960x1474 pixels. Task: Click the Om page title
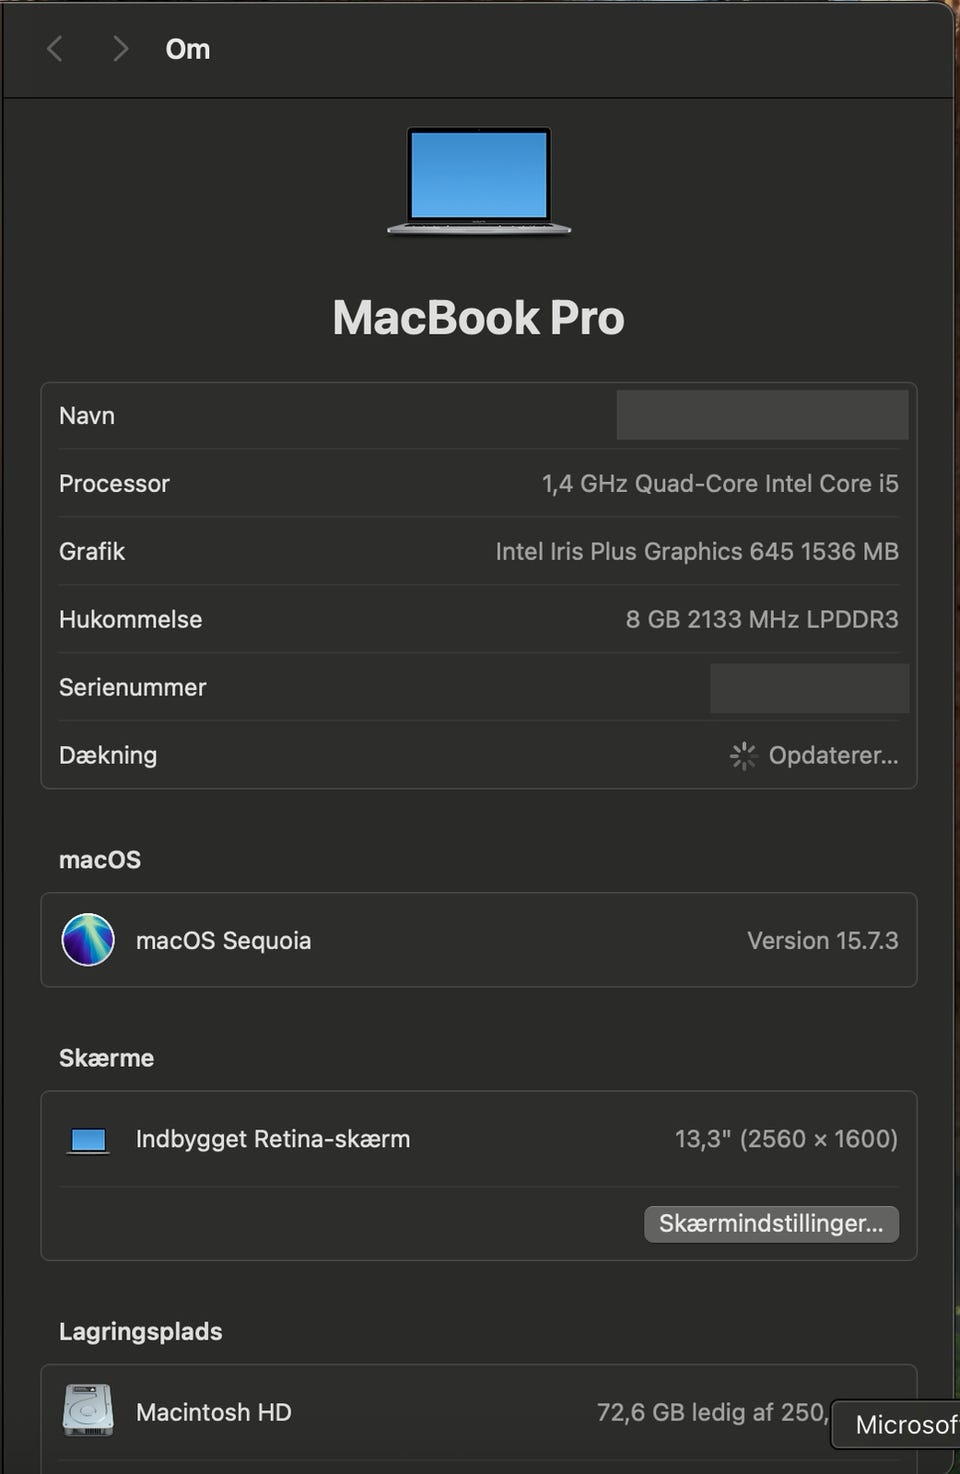click(x=188, y=49)
